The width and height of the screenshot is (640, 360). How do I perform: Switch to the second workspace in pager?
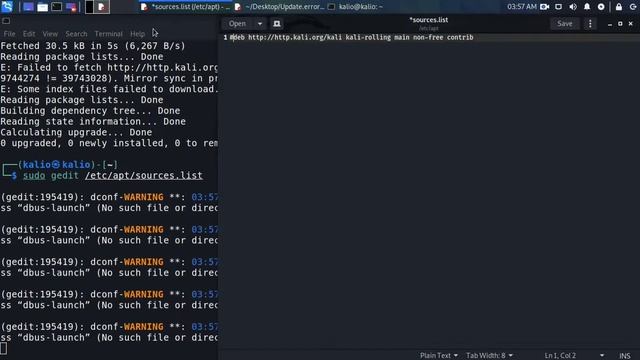pyautogui.click(x=102, y=7)
